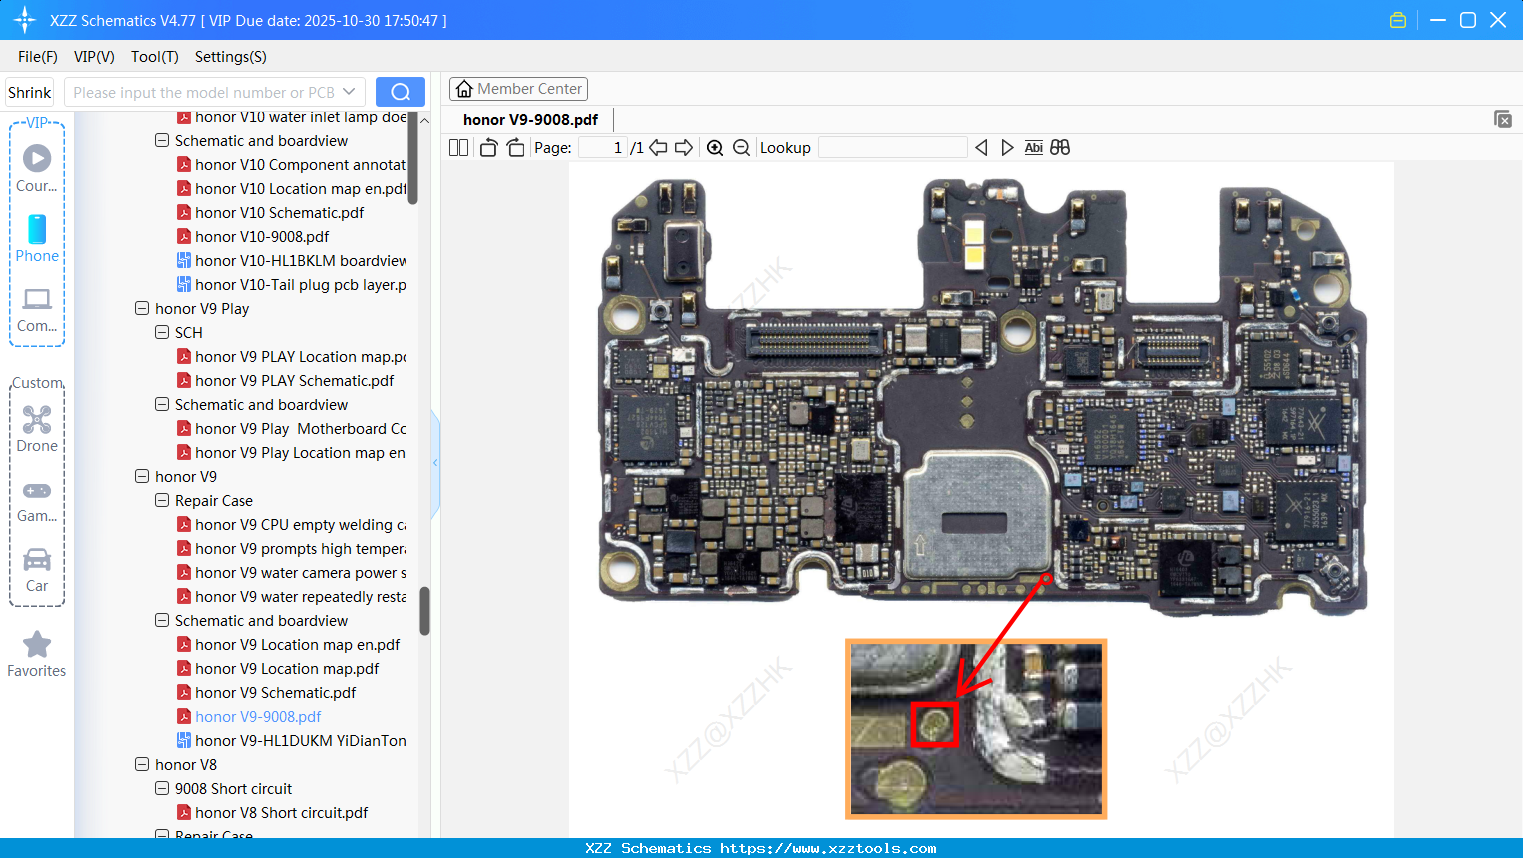Open honor V9 CPU empty welding case

coord(292,525)
